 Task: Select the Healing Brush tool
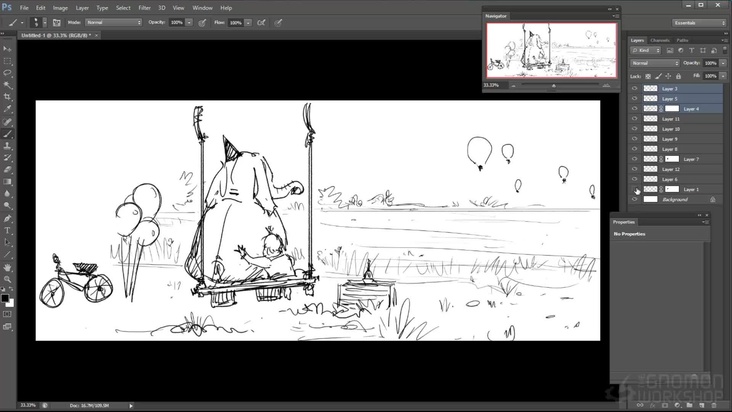pyautogui.click(x=7, y=122)
